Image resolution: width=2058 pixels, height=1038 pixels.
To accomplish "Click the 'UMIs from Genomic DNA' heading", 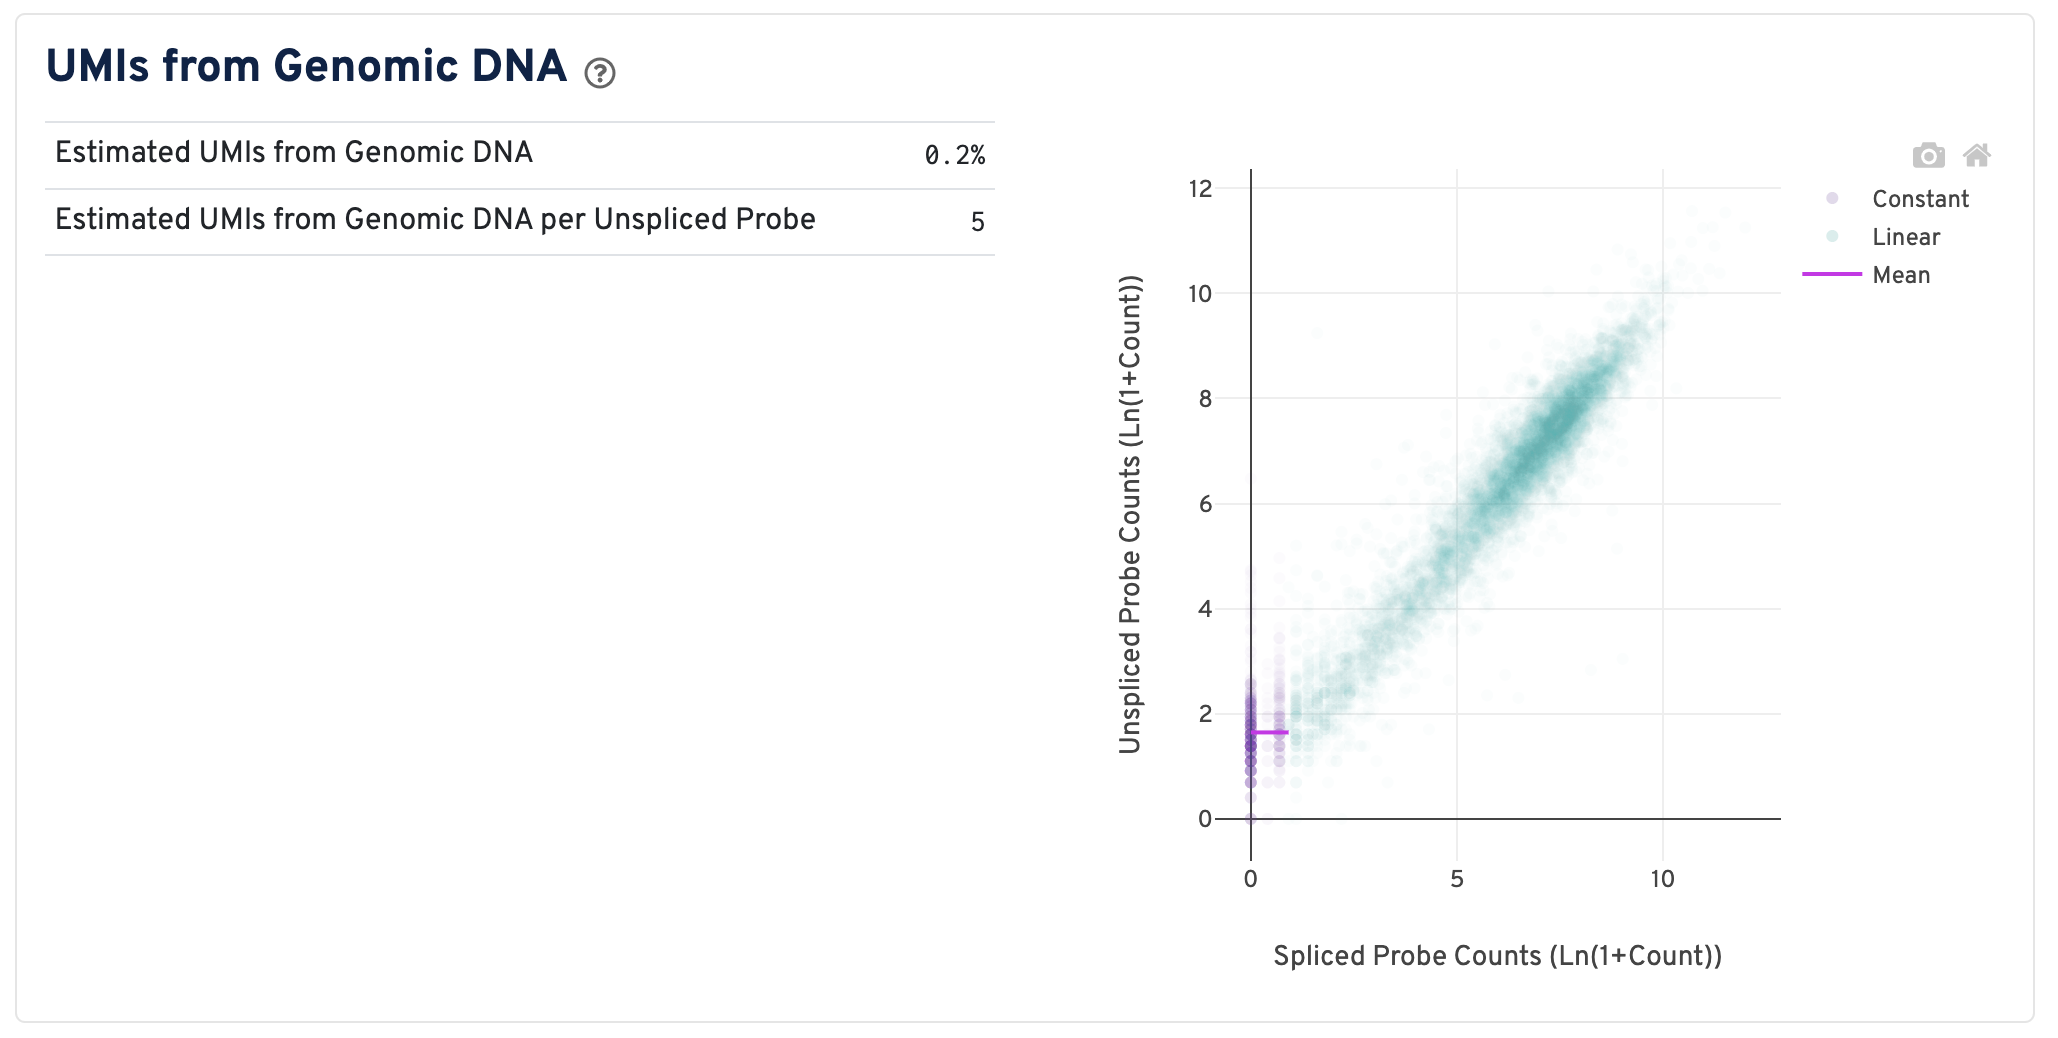I will click(x=306, y=66).
